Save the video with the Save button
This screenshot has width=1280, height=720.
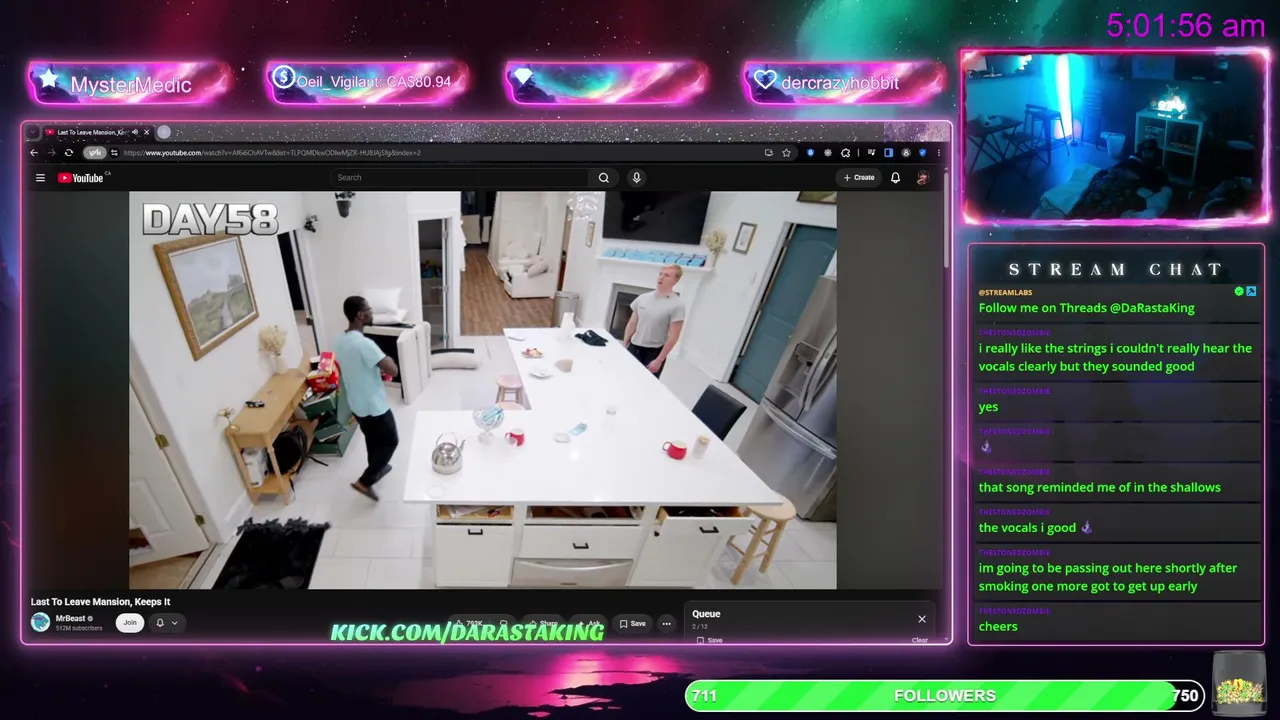pos(632,624)
